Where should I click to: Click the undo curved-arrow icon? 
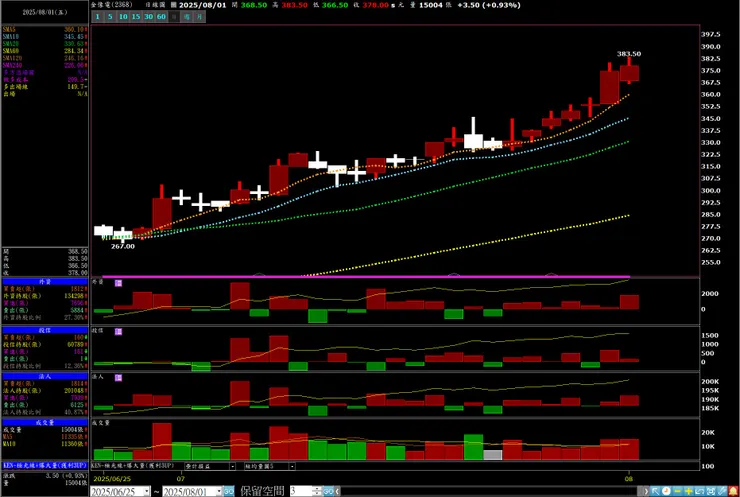(699, 491)
